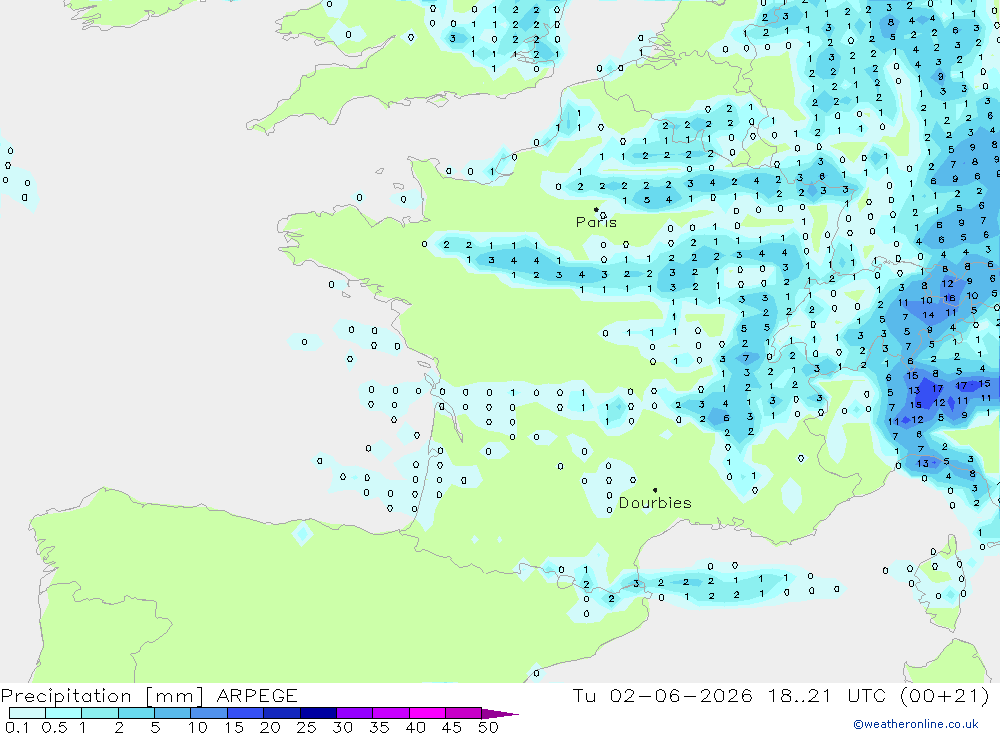Click the legend arrow tip above 50 mm
The image size is (1000, 733).
[x=501, y=714]
